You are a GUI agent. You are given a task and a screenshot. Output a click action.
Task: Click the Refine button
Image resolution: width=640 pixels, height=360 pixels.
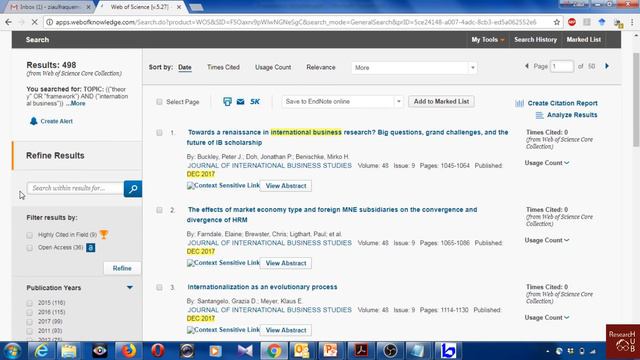(122, 268)
